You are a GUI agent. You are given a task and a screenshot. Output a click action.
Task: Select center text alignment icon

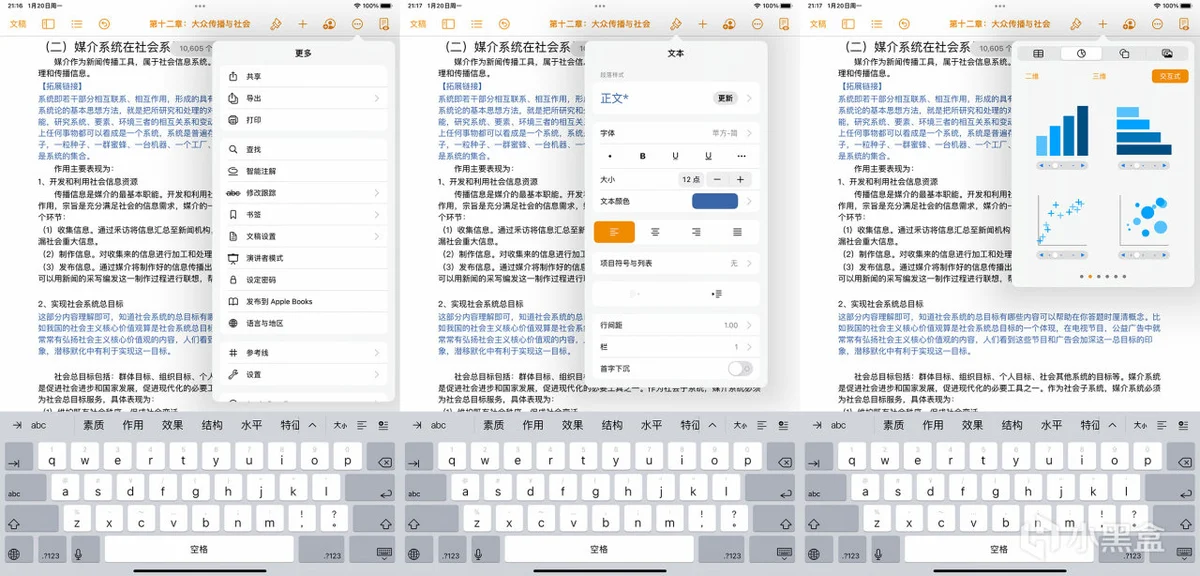tap(655, 232)
